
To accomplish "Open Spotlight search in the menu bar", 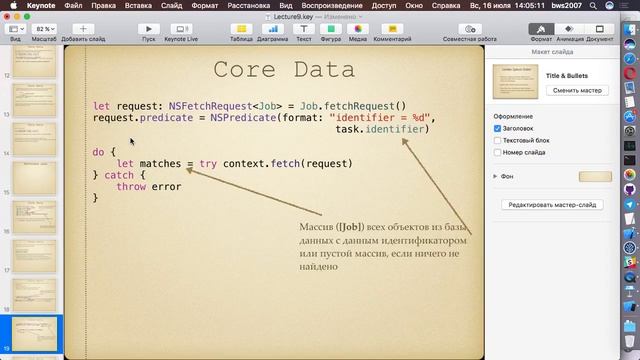I will point(593,6).
